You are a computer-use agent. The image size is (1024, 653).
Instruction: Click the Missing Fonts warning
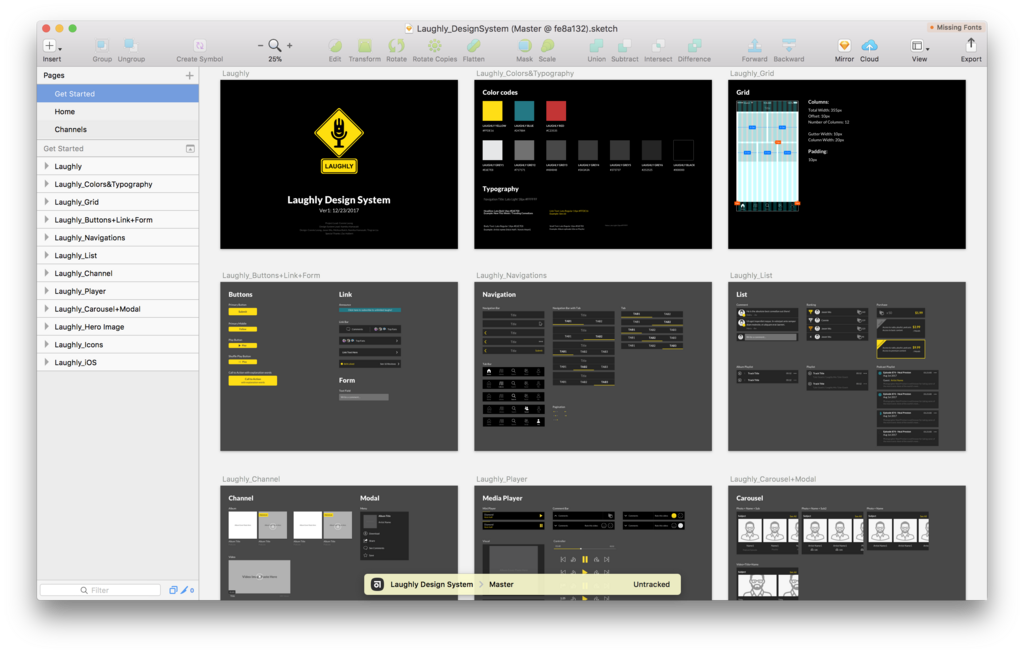click(955, 27)
